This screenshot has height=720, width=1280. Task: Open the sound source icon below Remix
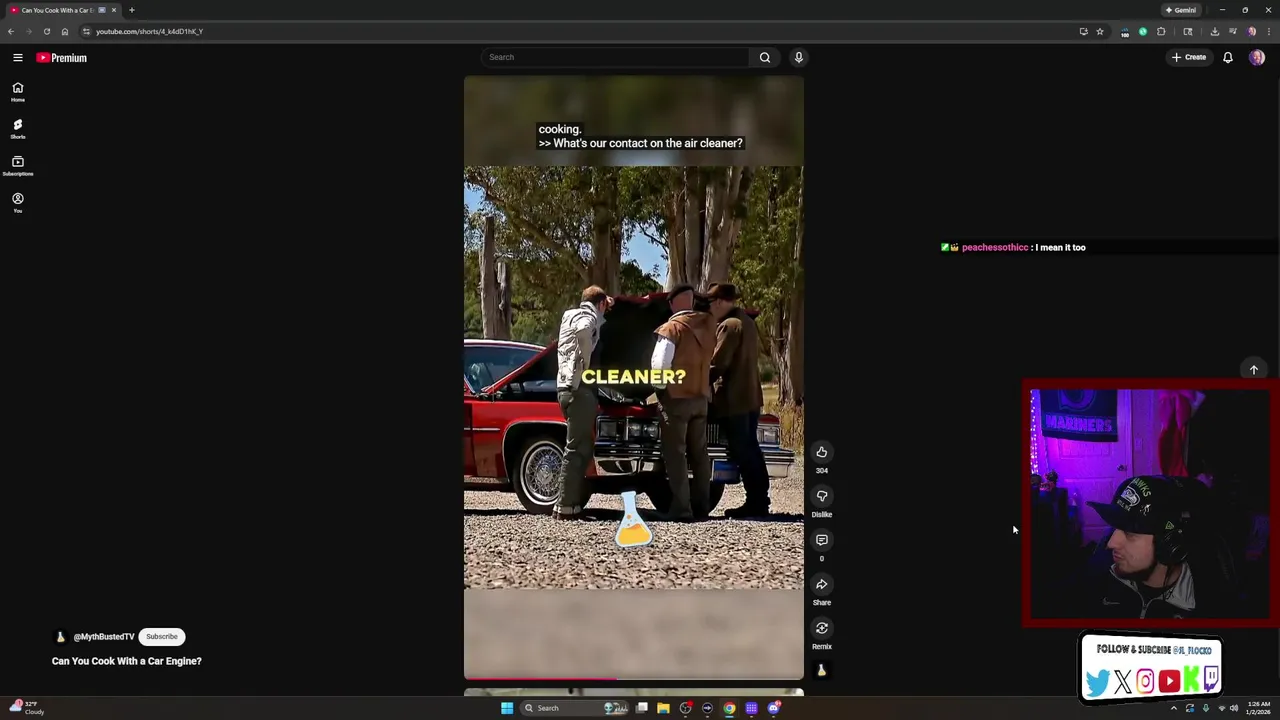tap(821, 670)
